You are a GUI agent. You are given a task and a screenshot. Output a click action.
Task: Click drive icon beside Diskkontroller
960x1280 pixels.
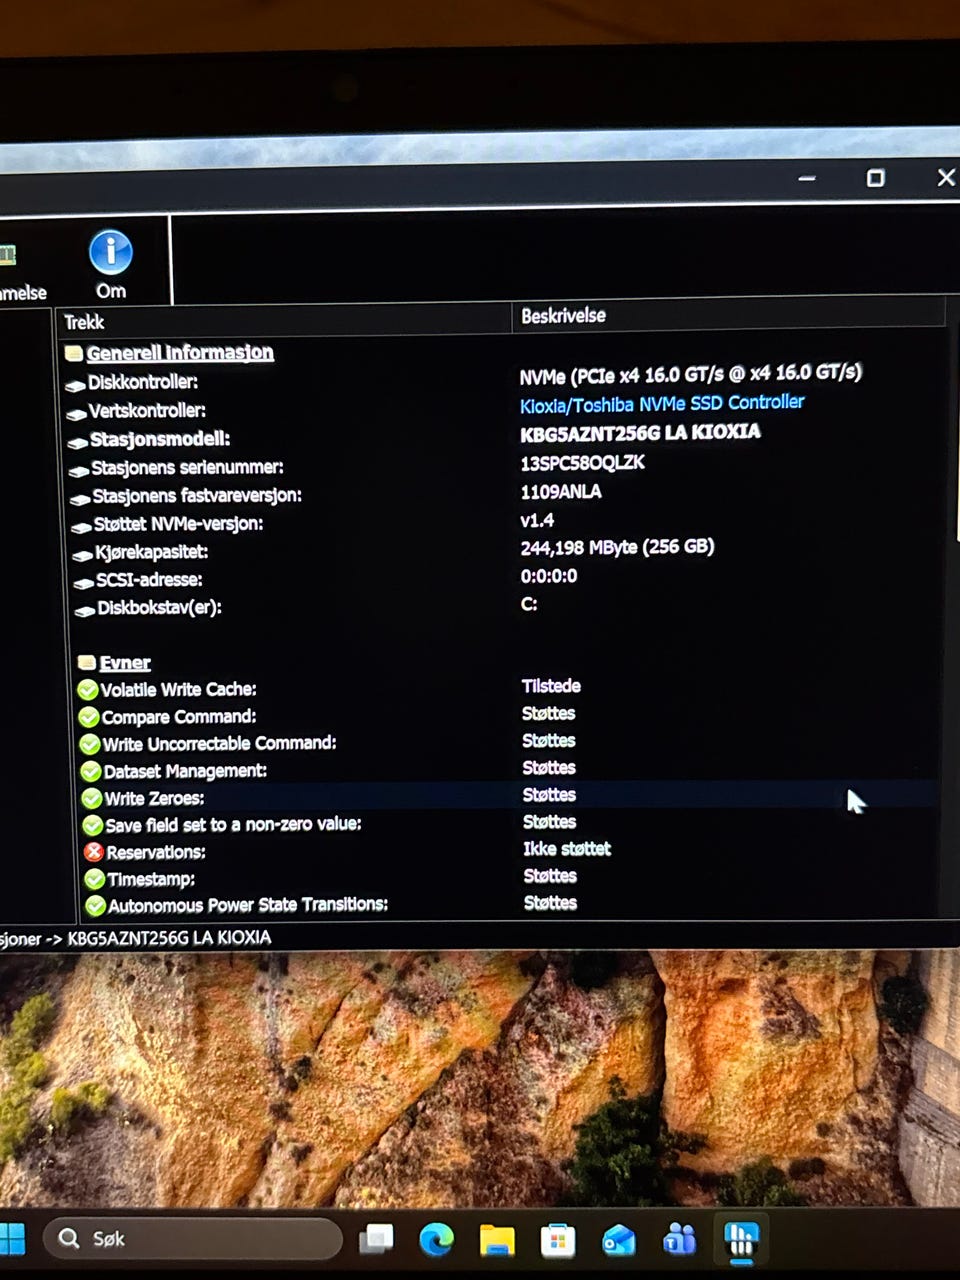(76, 384)
